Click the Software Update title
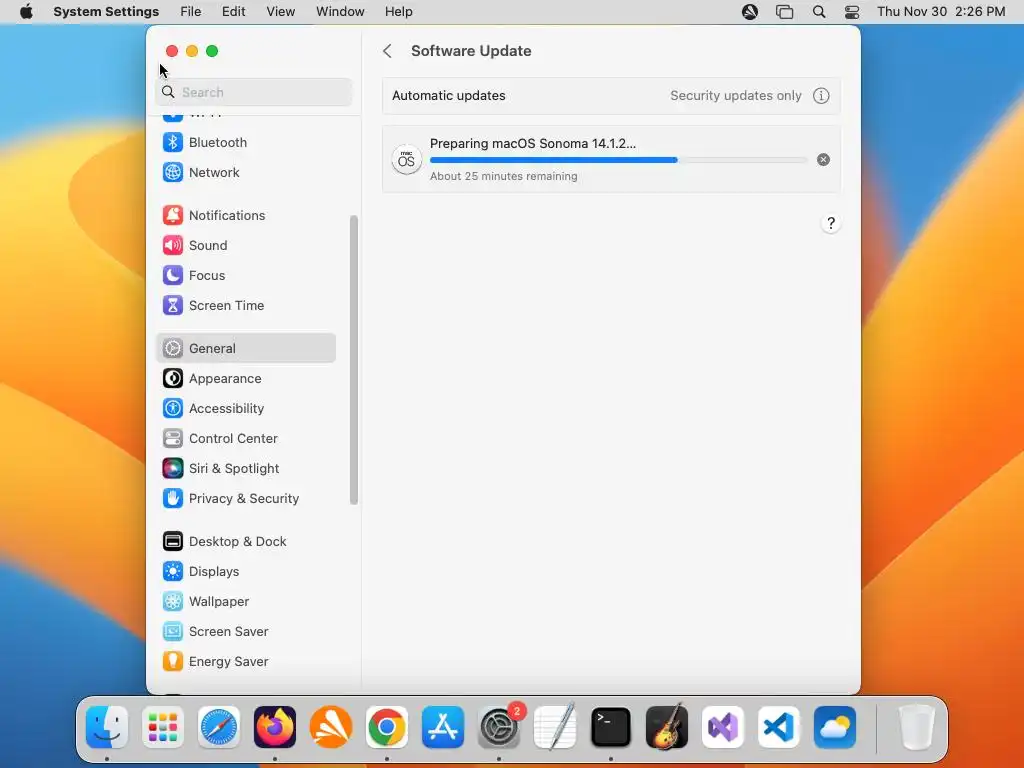Image resolution: width=1024 pixels, height=768 pixels. (x=471, y=51)
